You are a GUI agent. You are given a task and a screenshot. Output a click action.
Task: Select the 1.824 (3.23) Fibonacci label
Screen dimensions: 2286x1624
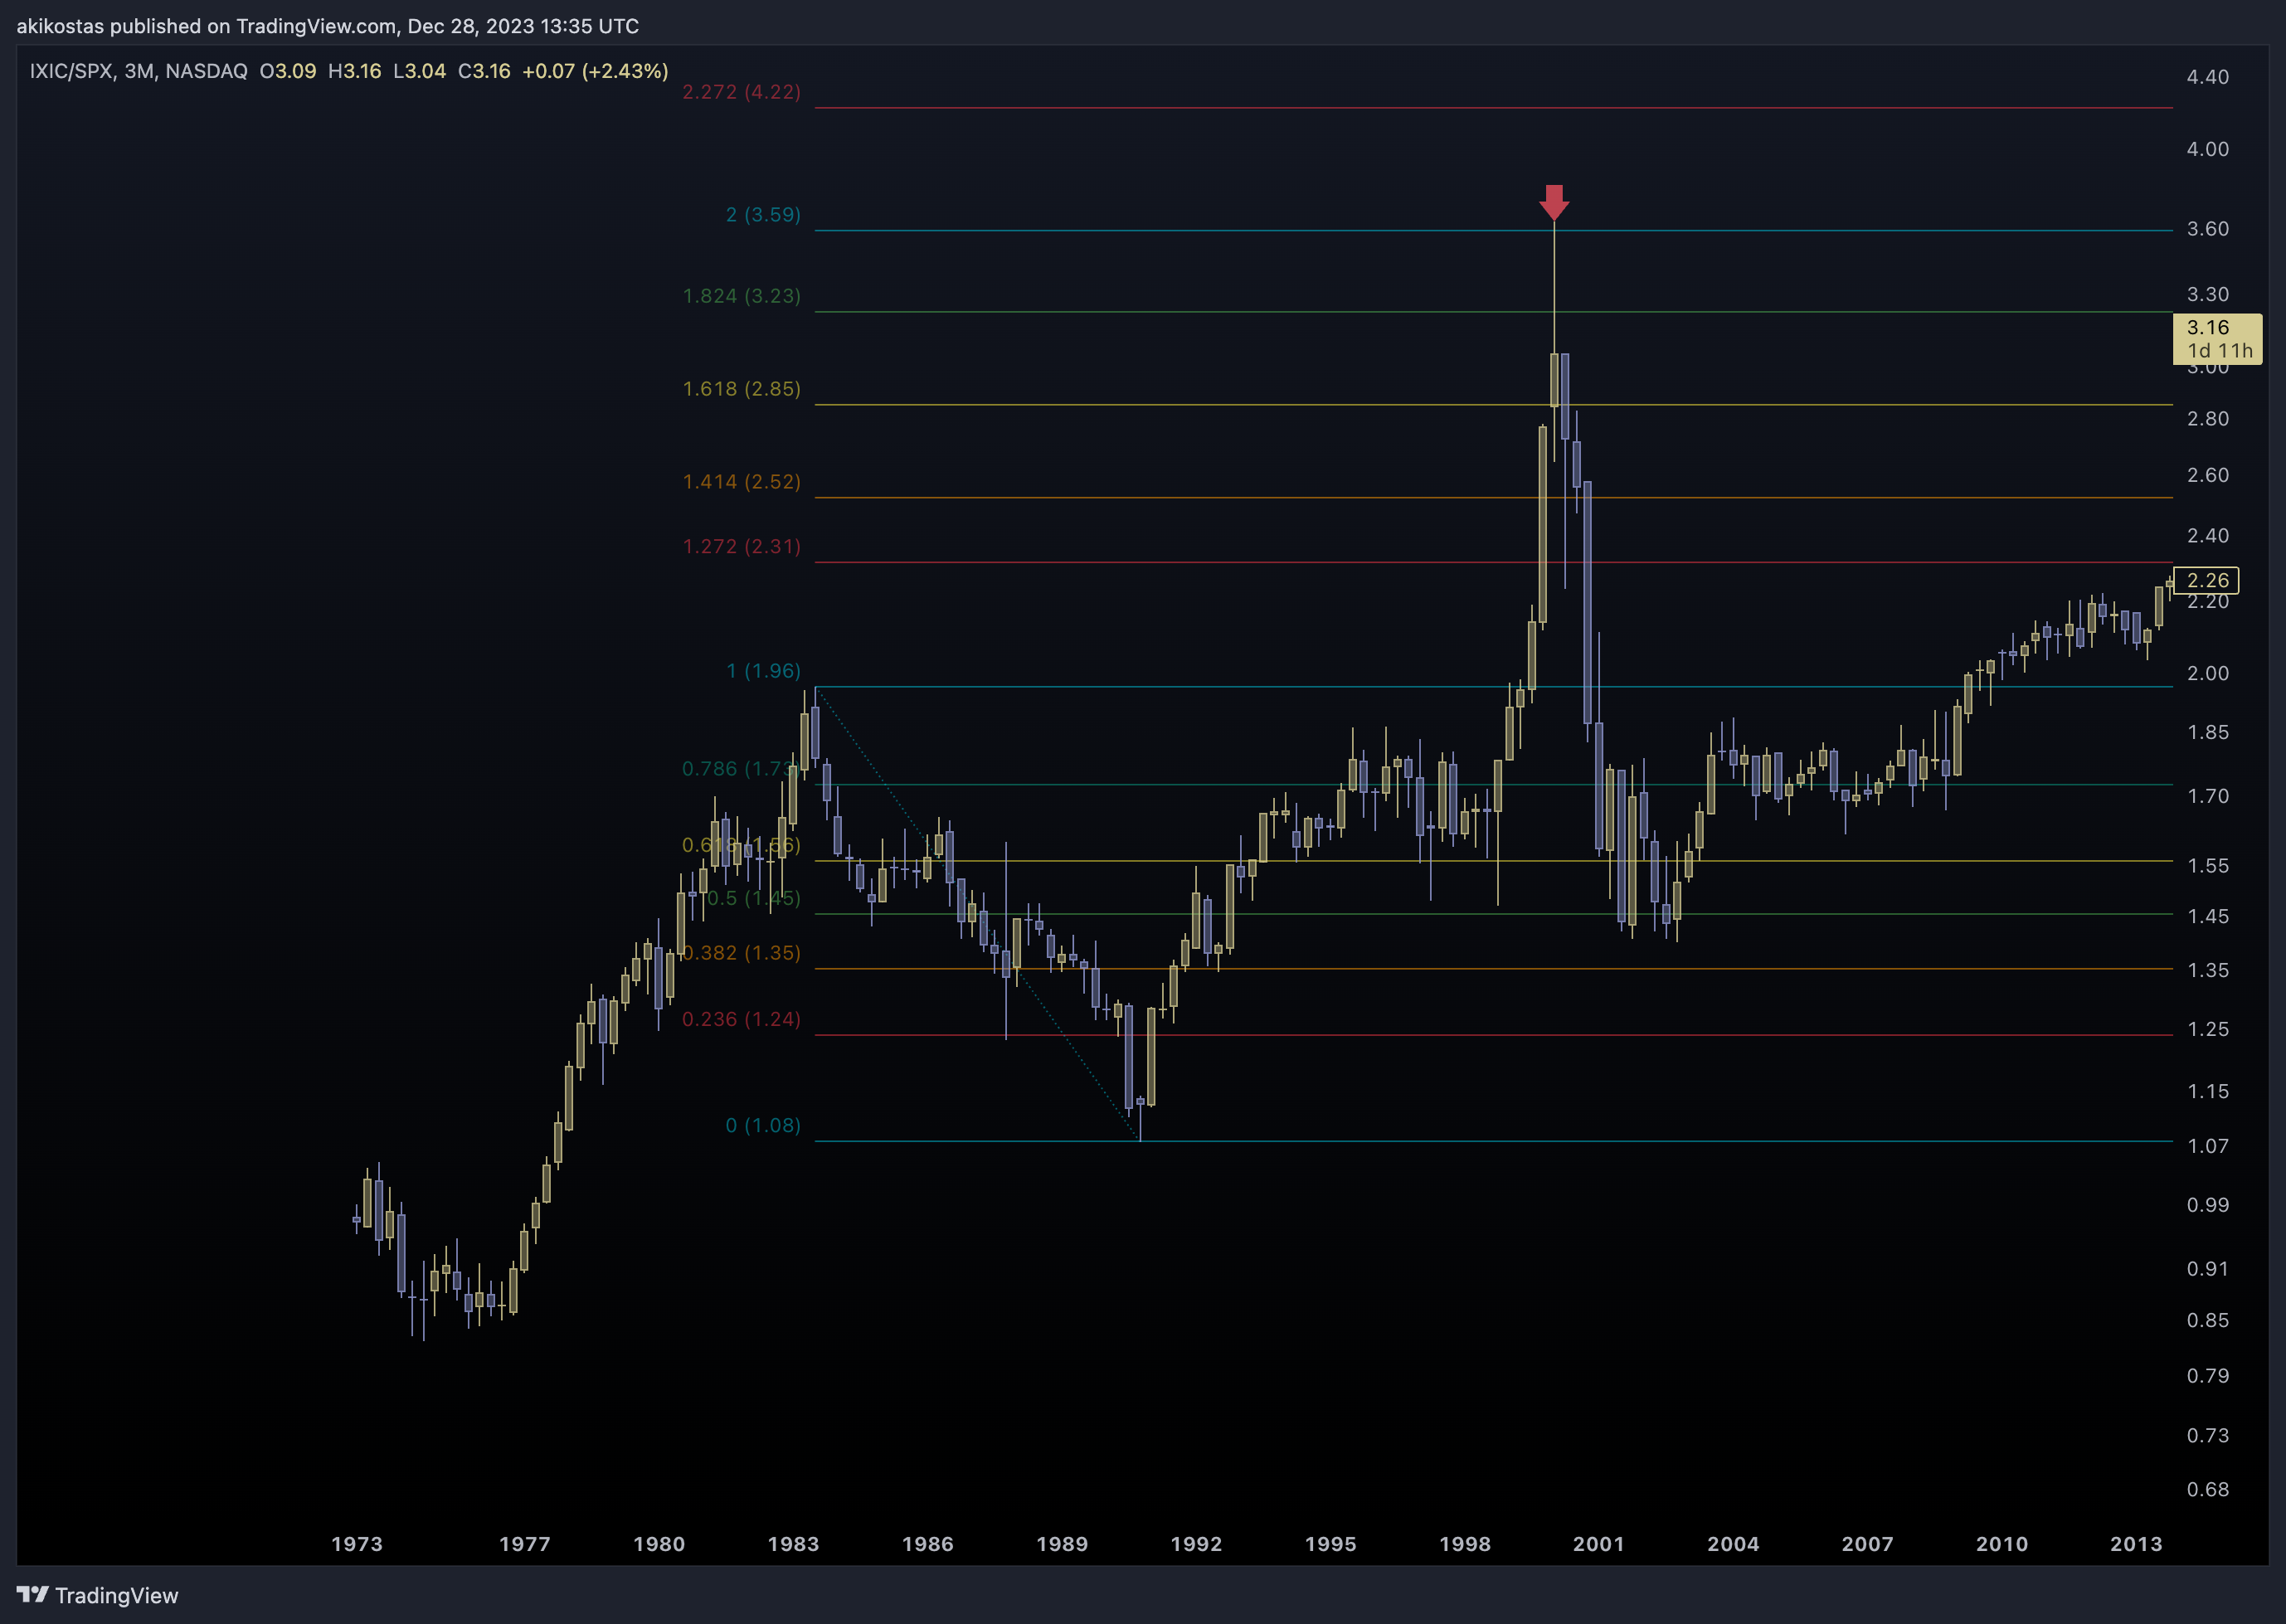[x=741, y=296]
